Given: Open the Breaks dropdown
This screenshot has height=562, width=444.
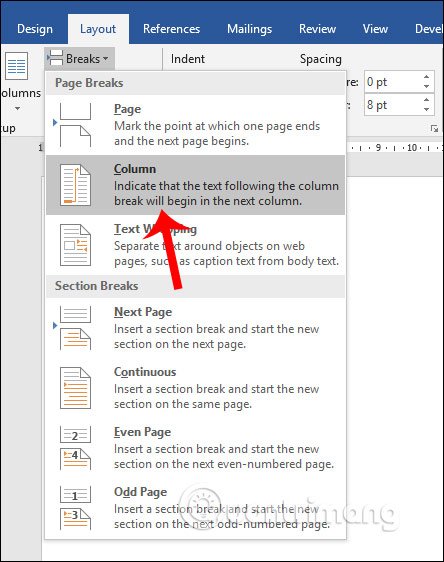Looking at the screenshot, I should [79, 58].
